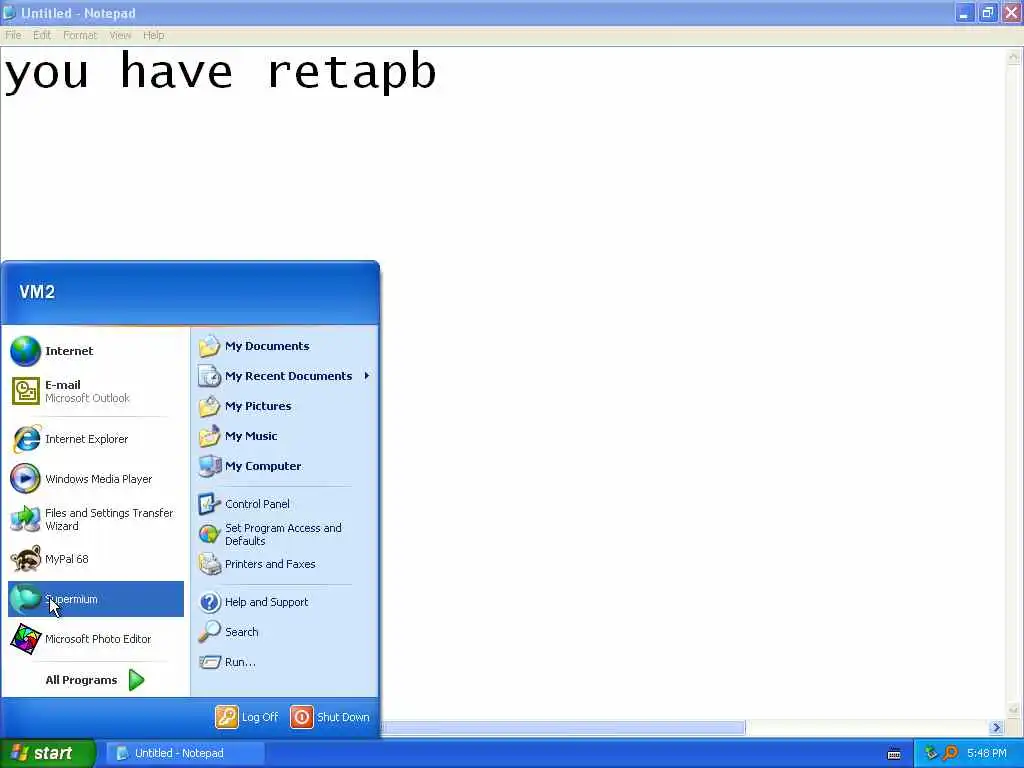The image size is (1024, 768).
Task: Select the My Recent Documents entry
Action: click(x=285, y=376)
